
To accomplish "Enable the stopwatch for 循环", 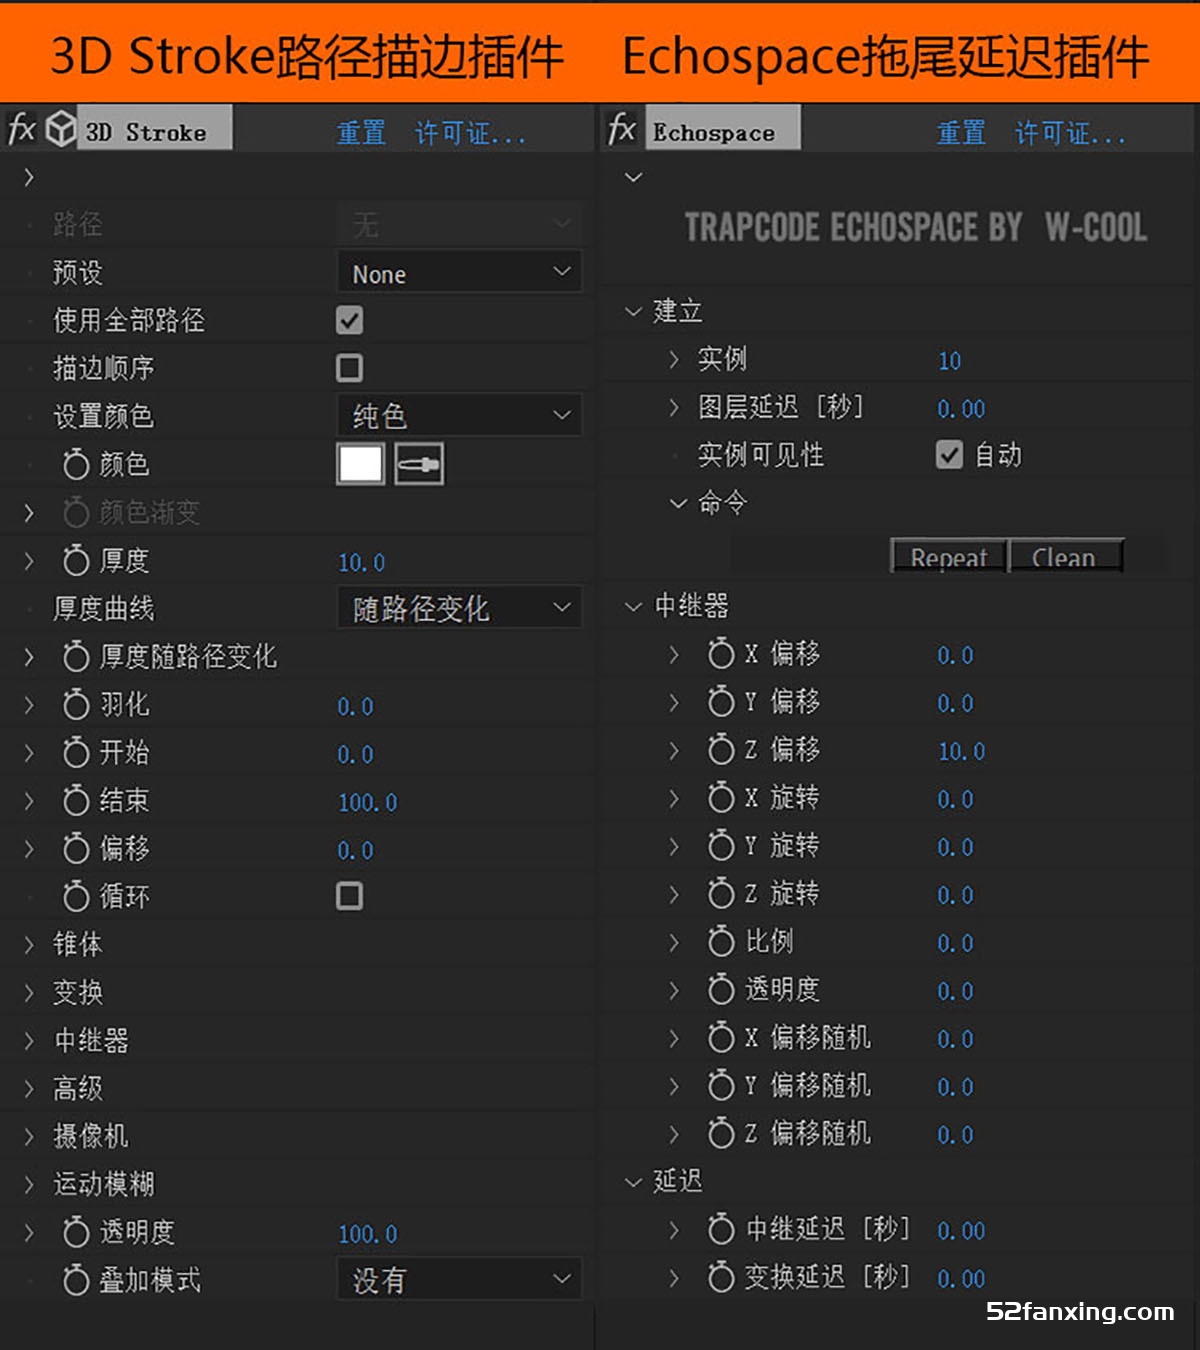I will (x=76, y=897).
